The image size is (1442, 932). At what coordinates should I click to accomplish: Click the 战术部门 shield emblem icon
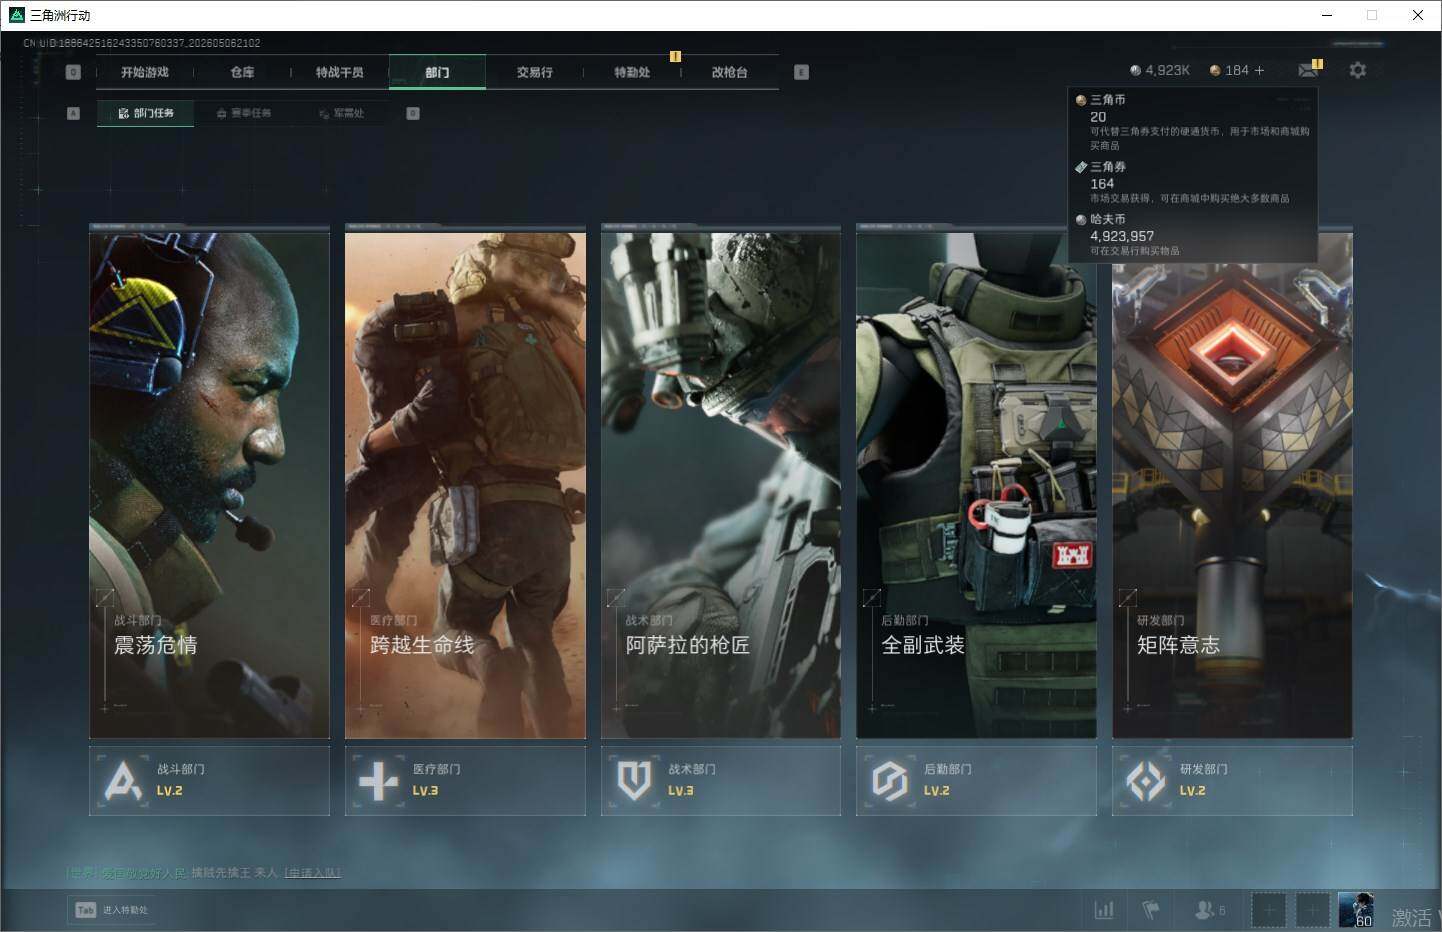tap(634, 781)
